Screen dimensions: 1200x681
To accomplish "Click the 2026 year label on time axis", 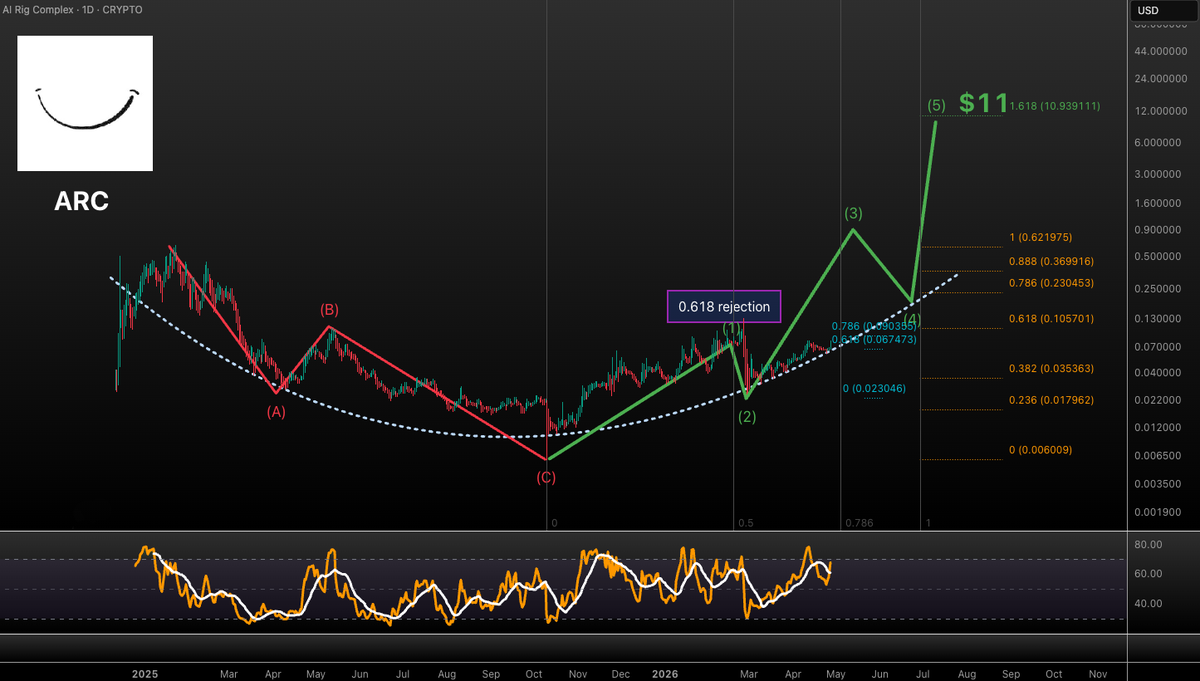I will [x=663, y=674].
